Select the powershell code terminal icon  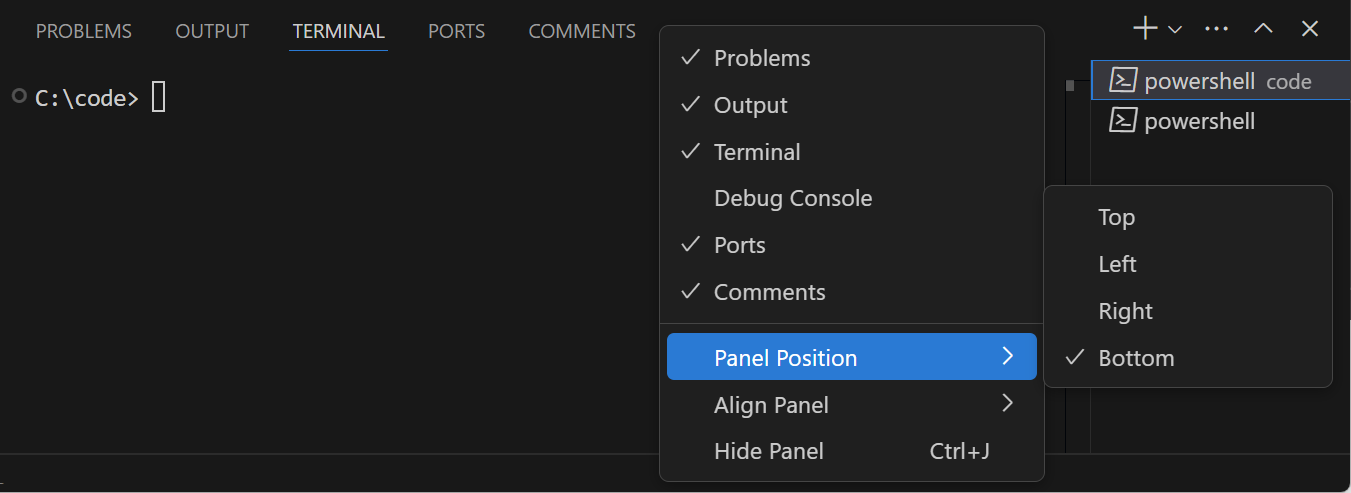[1124, 81]
